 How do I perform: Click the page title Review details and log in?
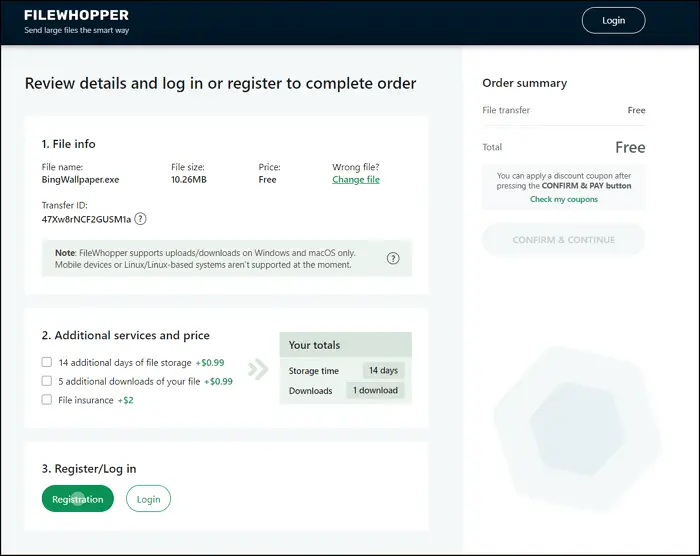click(x=221, y=84)
